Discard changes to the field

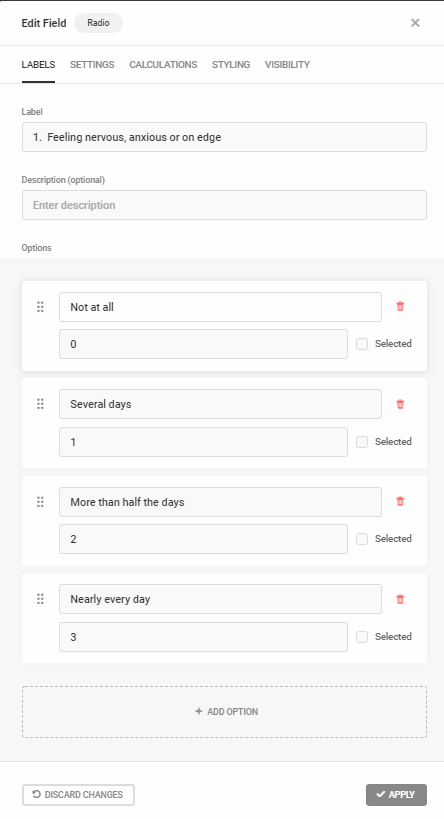[x=78, y=794]
